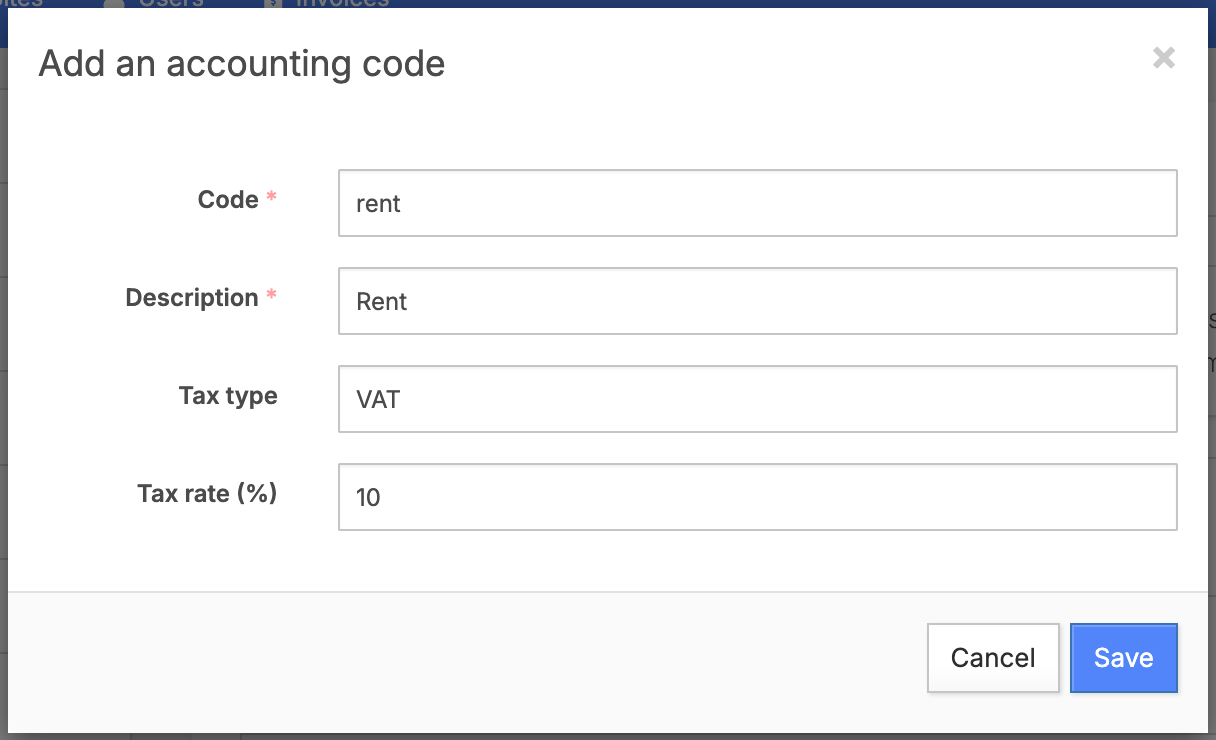Viewport: 1216px width, 740px height.
Task: Click the Tax type field containing VAT
Action: click(x=757, y=399)
